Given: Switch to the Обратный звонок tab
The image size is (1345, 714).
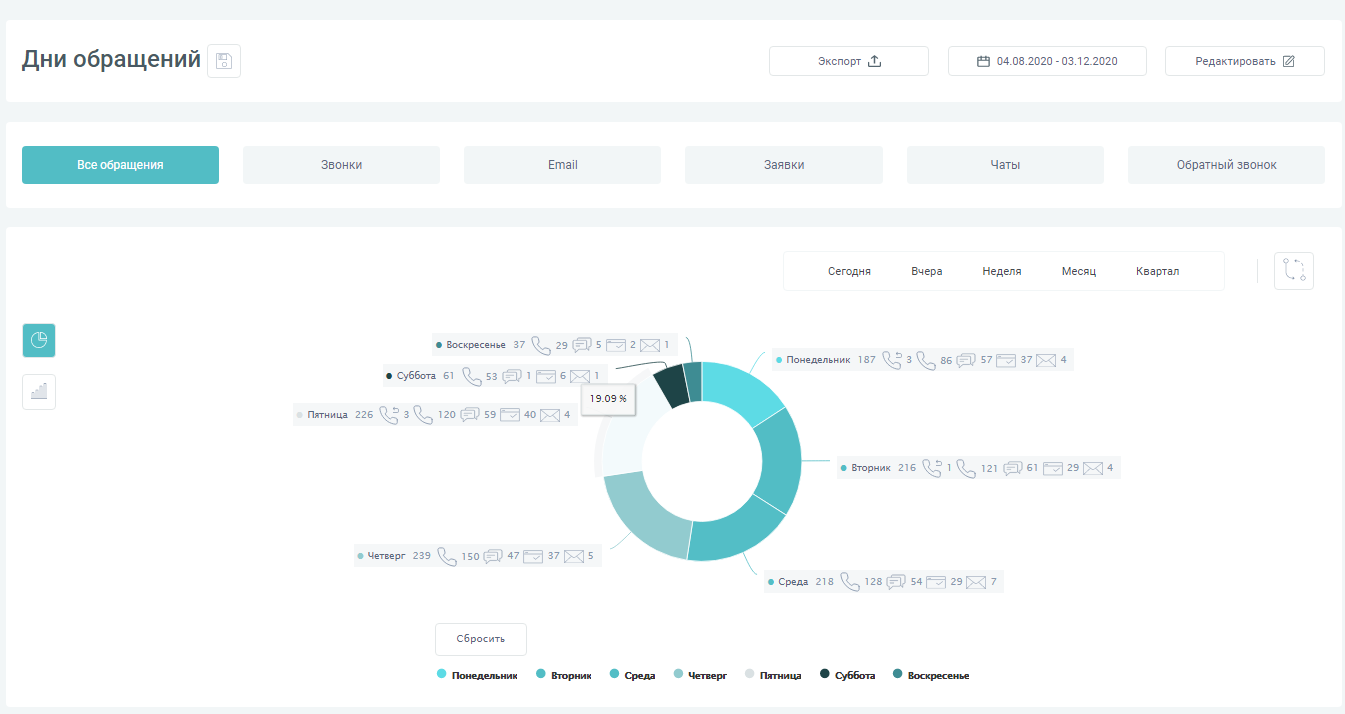Looking at the screenshot, I should [x=1226, y=165].
